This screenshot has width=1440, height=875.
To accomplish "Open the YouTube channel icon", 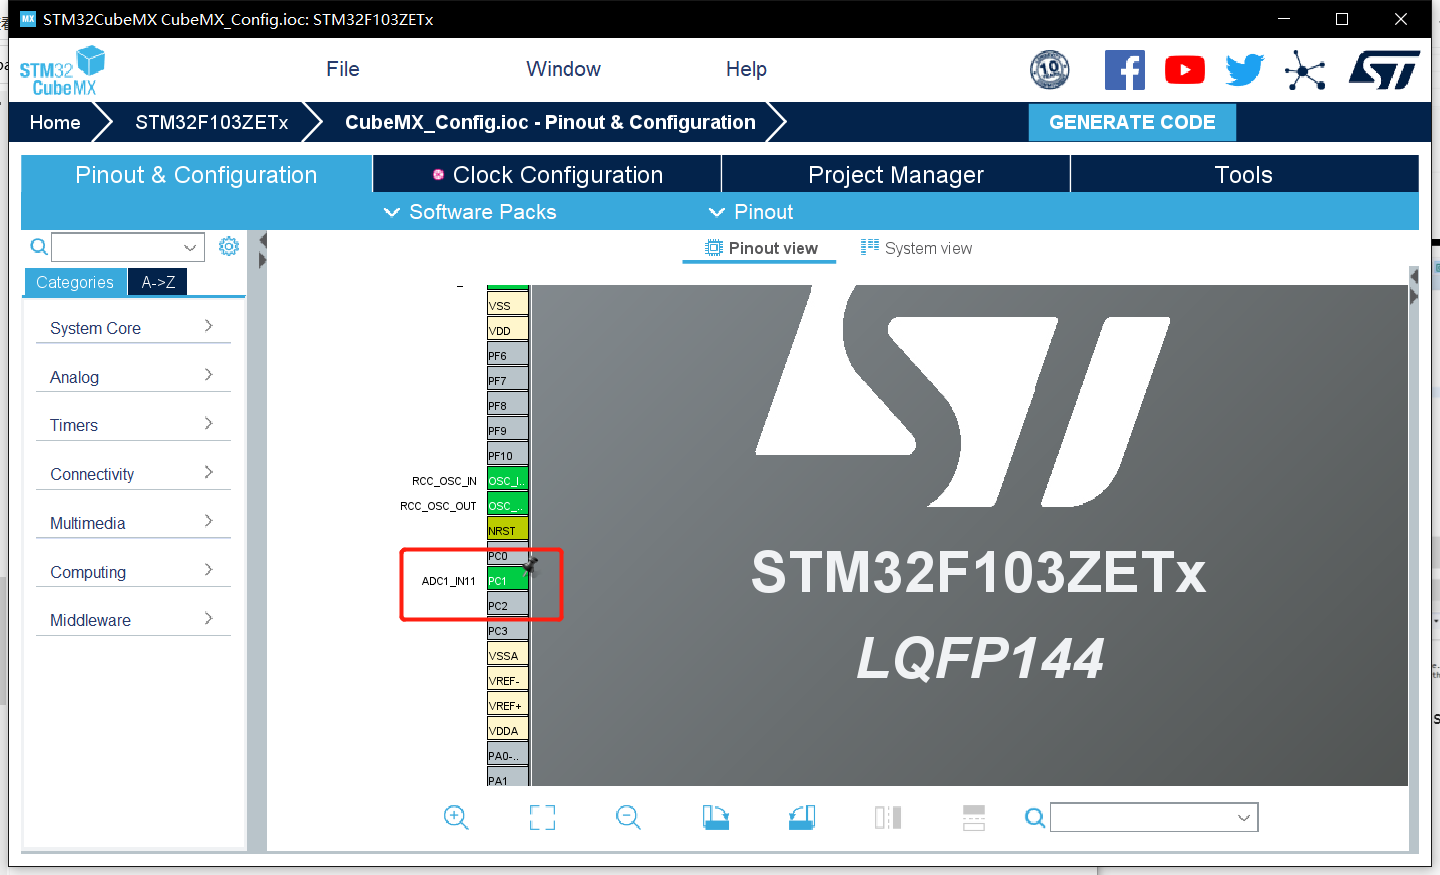I will 1185,70.
